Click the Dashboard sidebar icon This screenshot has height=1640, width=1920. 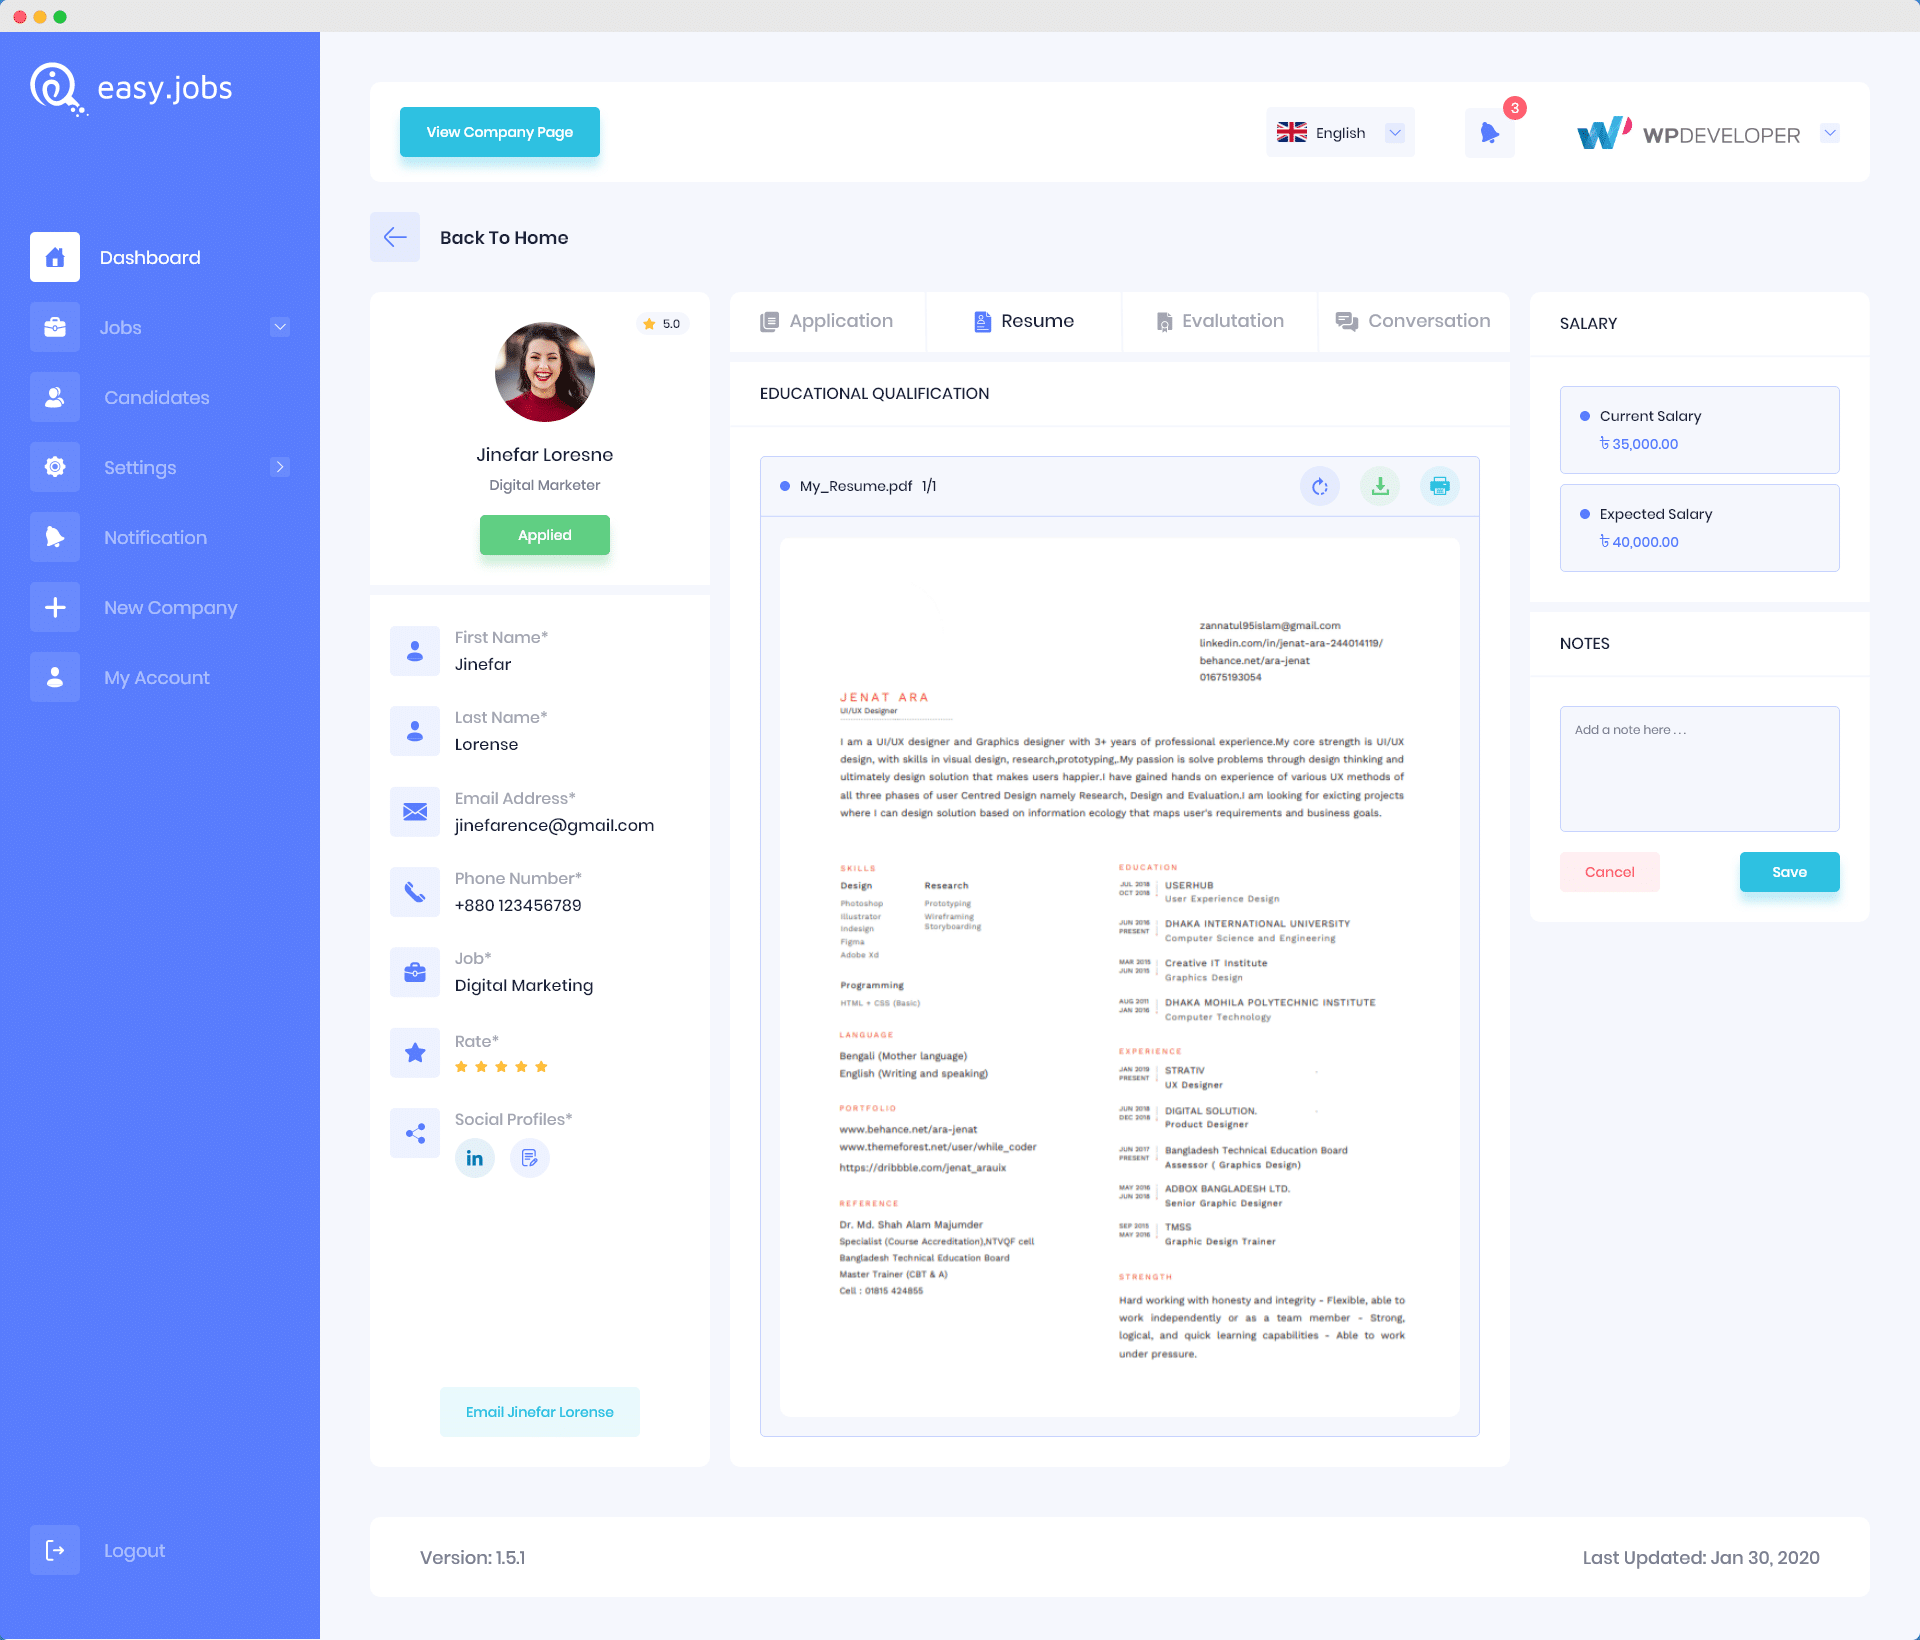coord(54,255)
